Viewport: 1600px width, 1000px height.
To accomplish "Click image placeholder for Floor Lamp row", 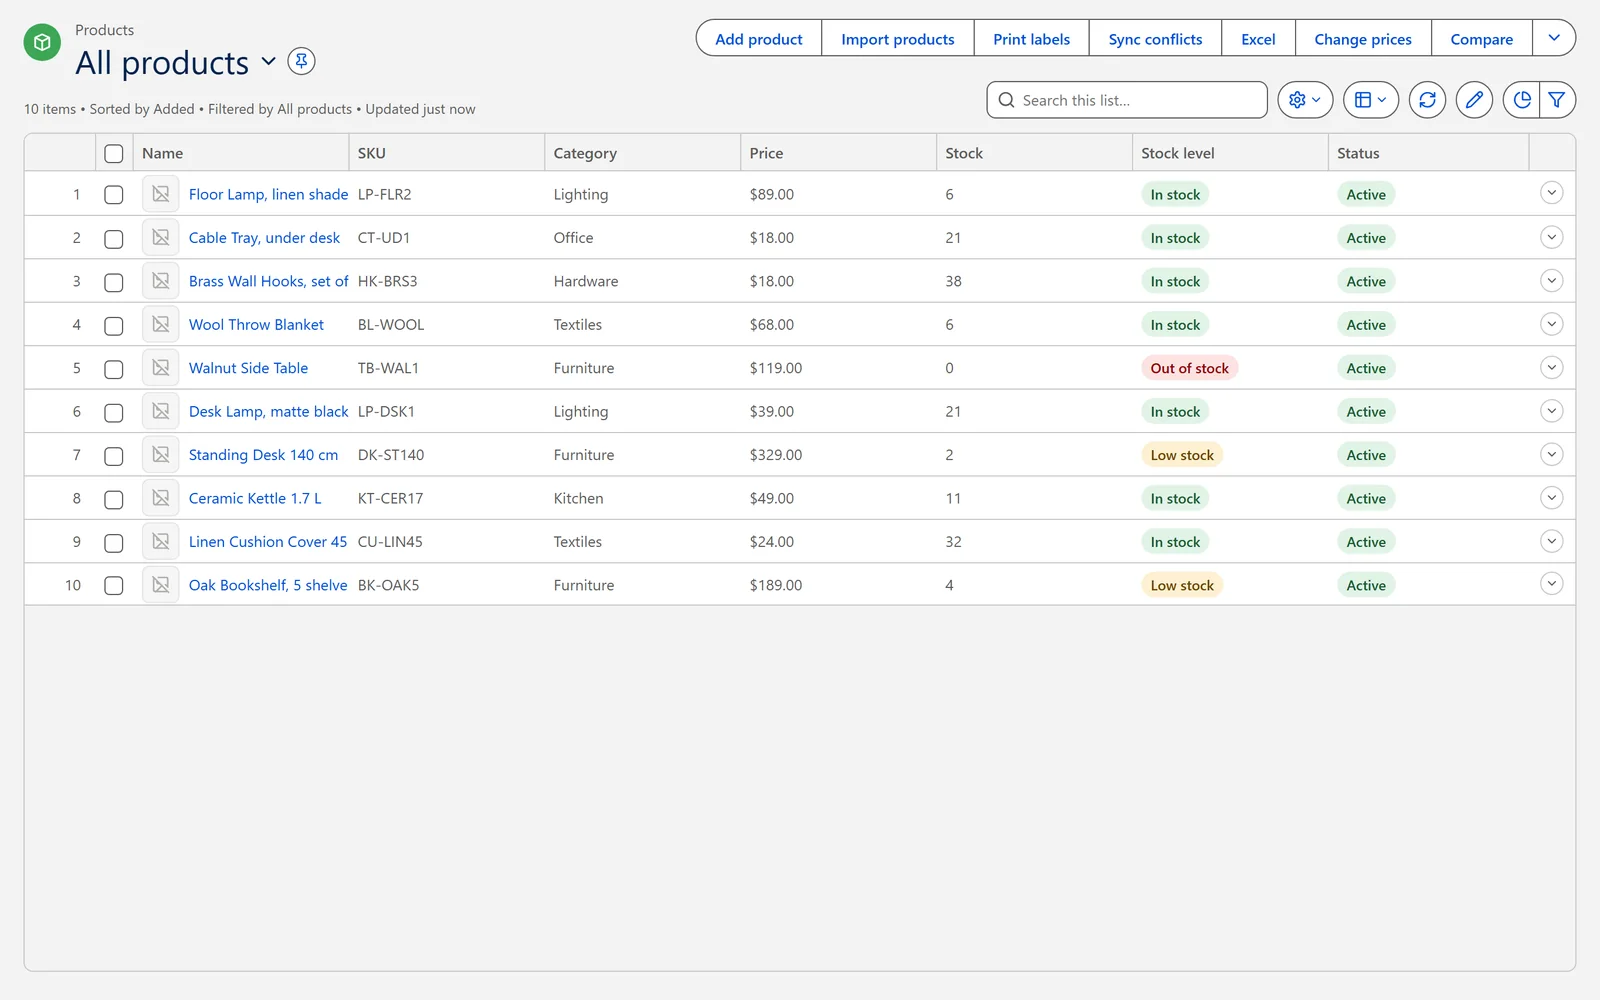I will (161, 194).
